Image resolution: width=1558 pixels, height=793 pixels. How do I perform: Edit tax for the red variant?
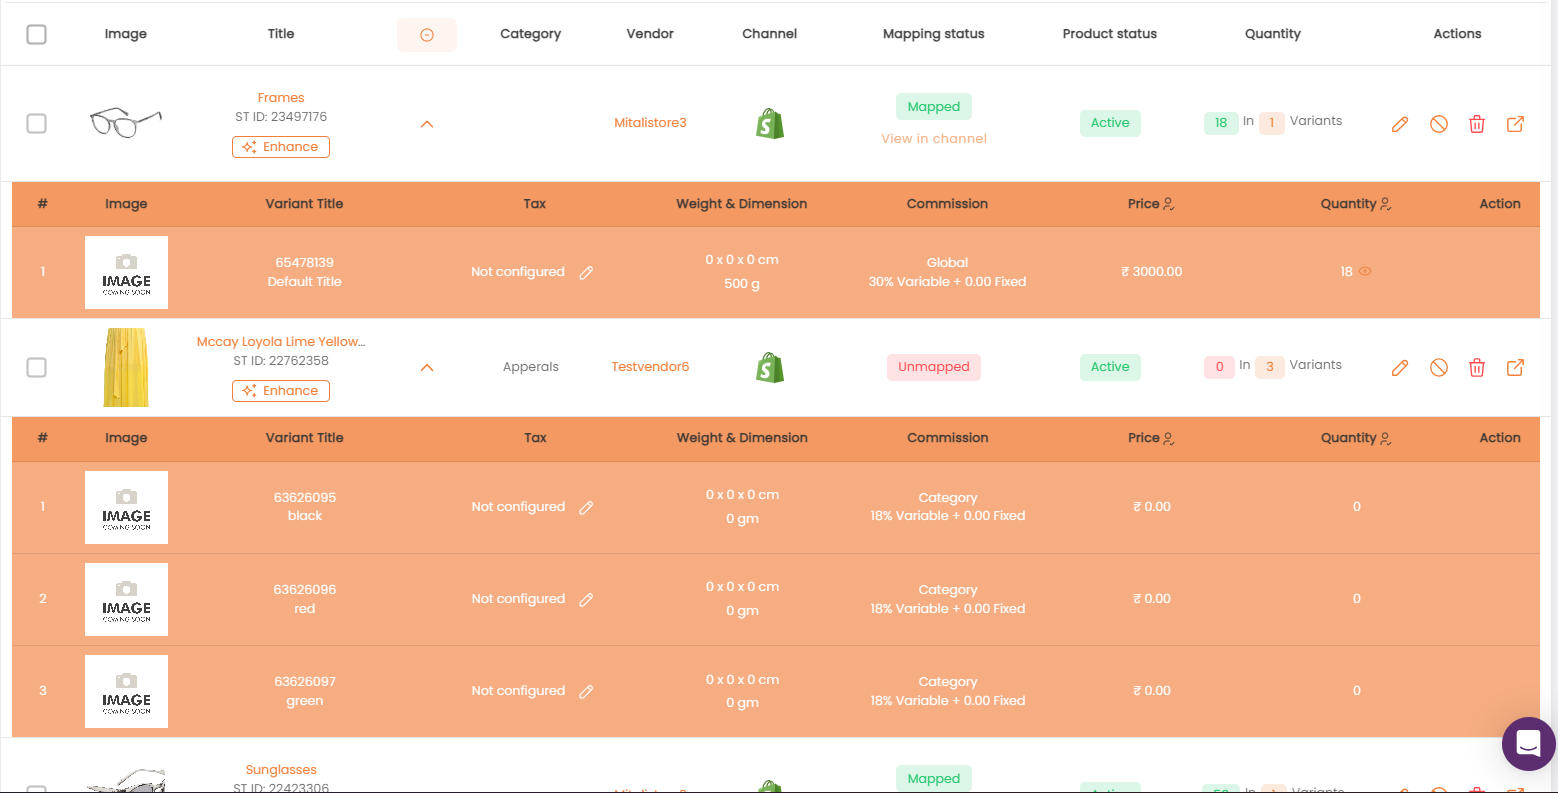586,599
